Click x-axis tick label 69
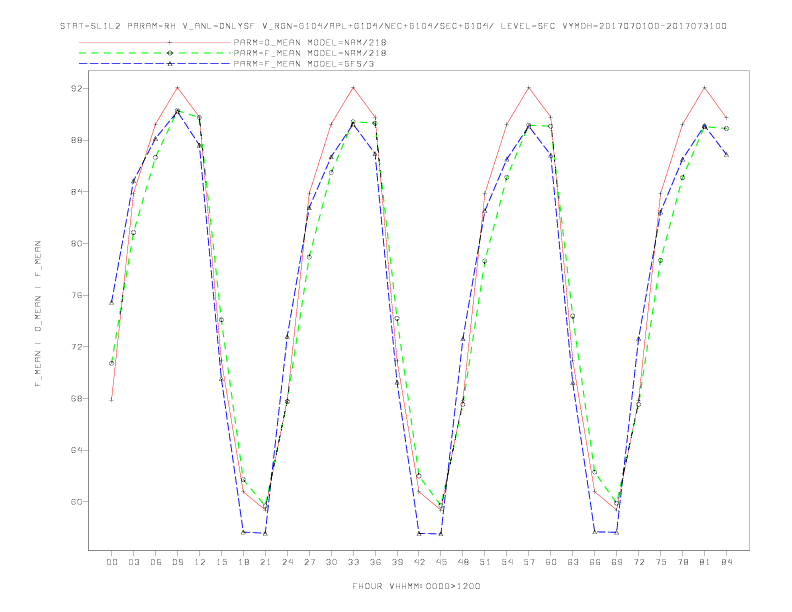The image size is (792, 612). (617, 562)
